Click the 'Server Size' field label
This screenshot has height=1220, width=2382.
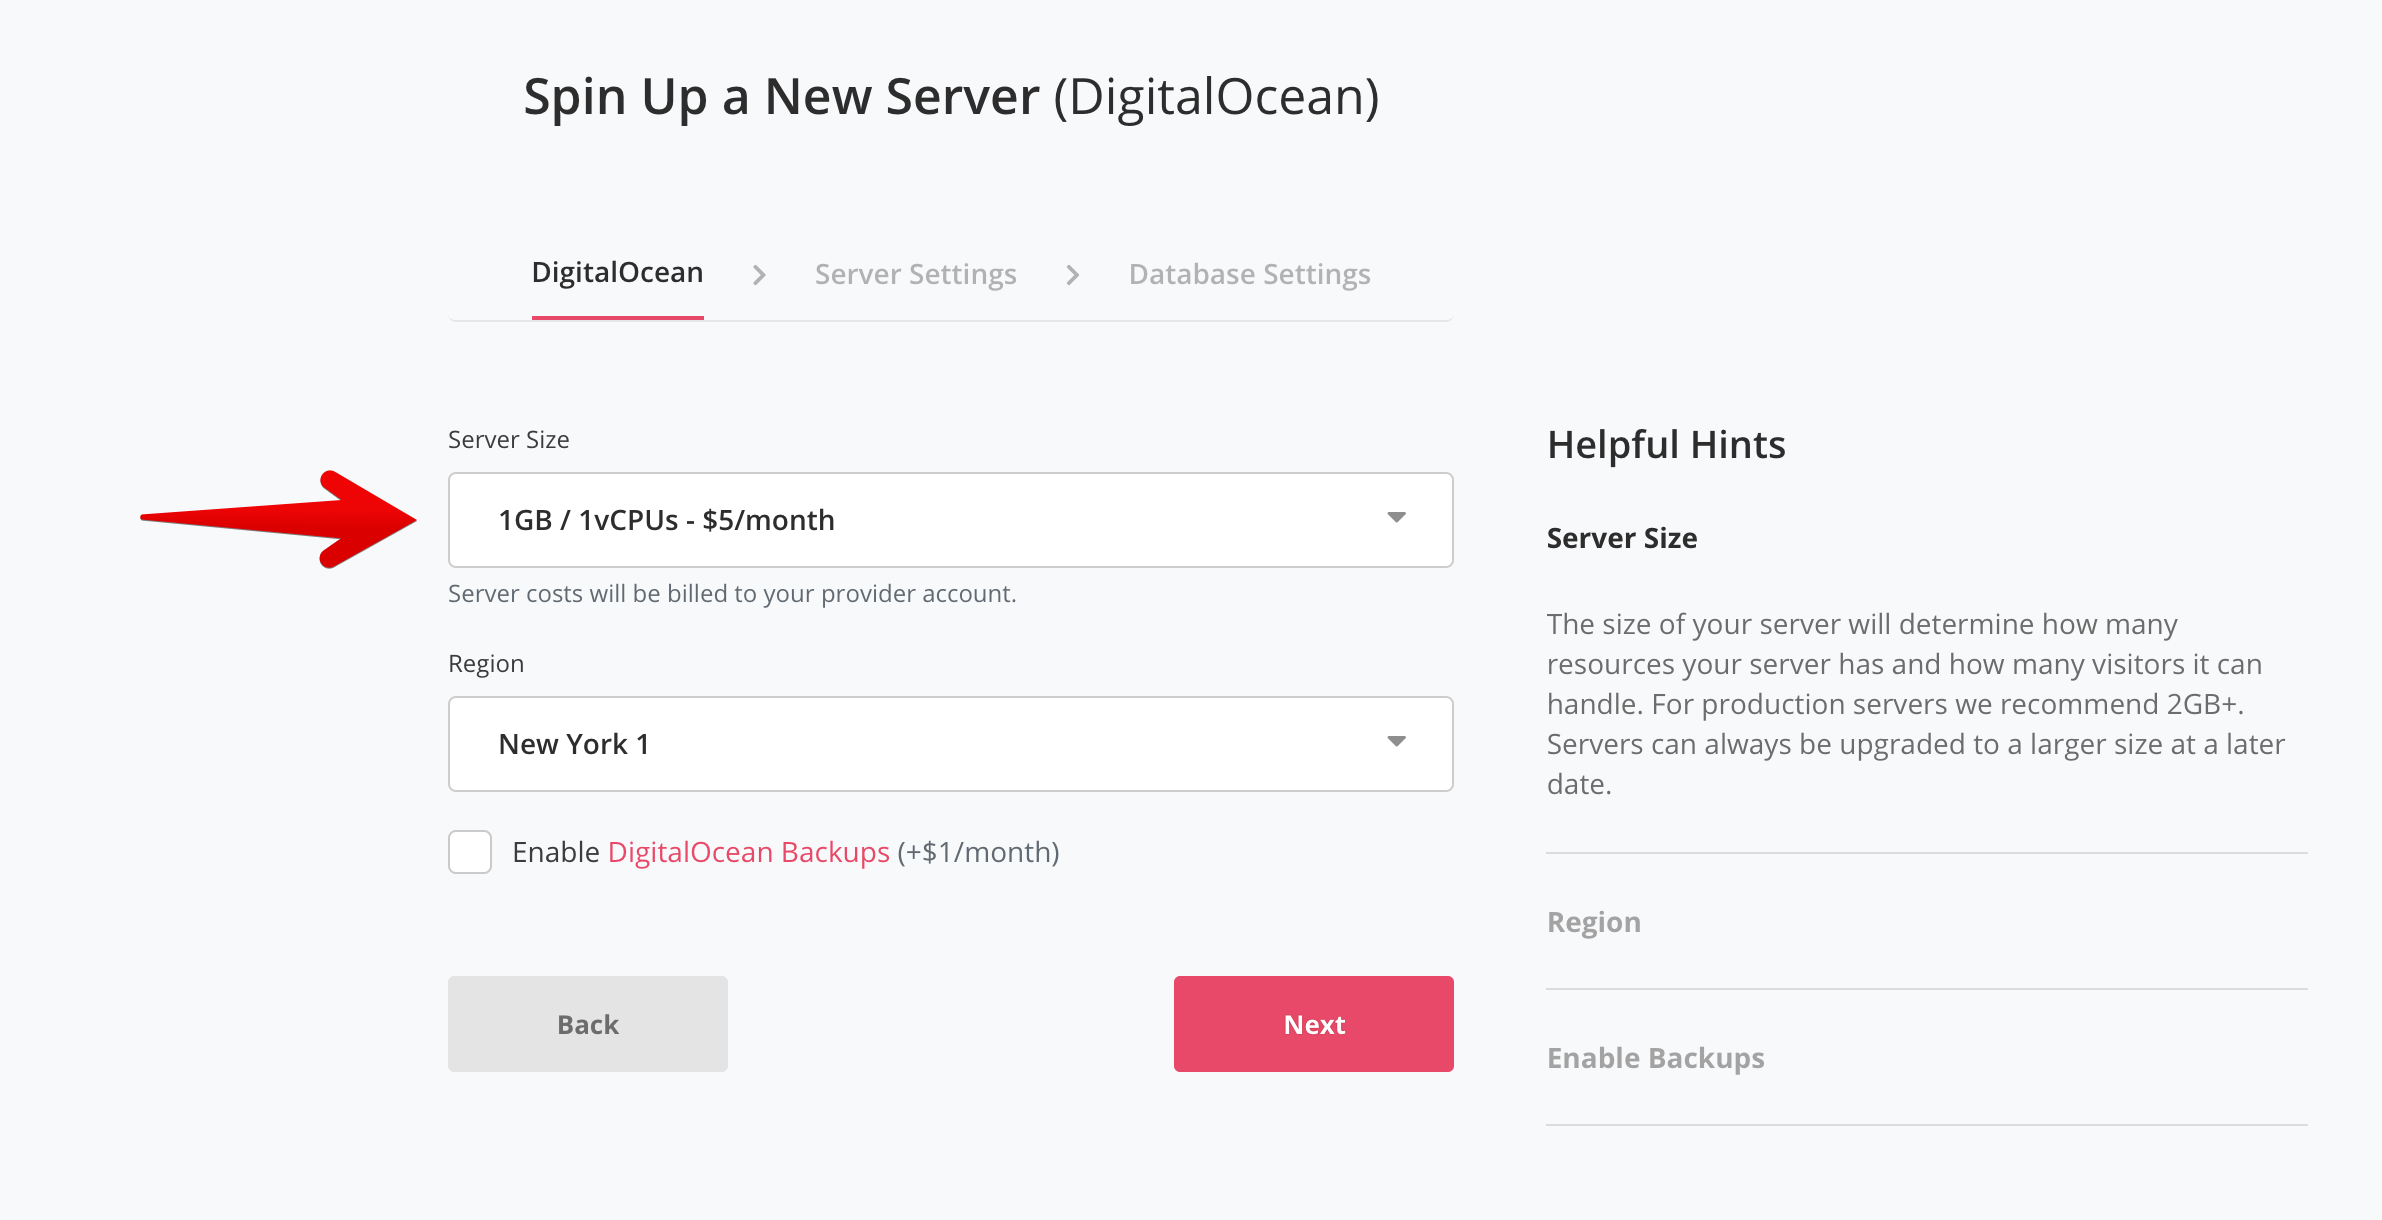coord(508,440)
